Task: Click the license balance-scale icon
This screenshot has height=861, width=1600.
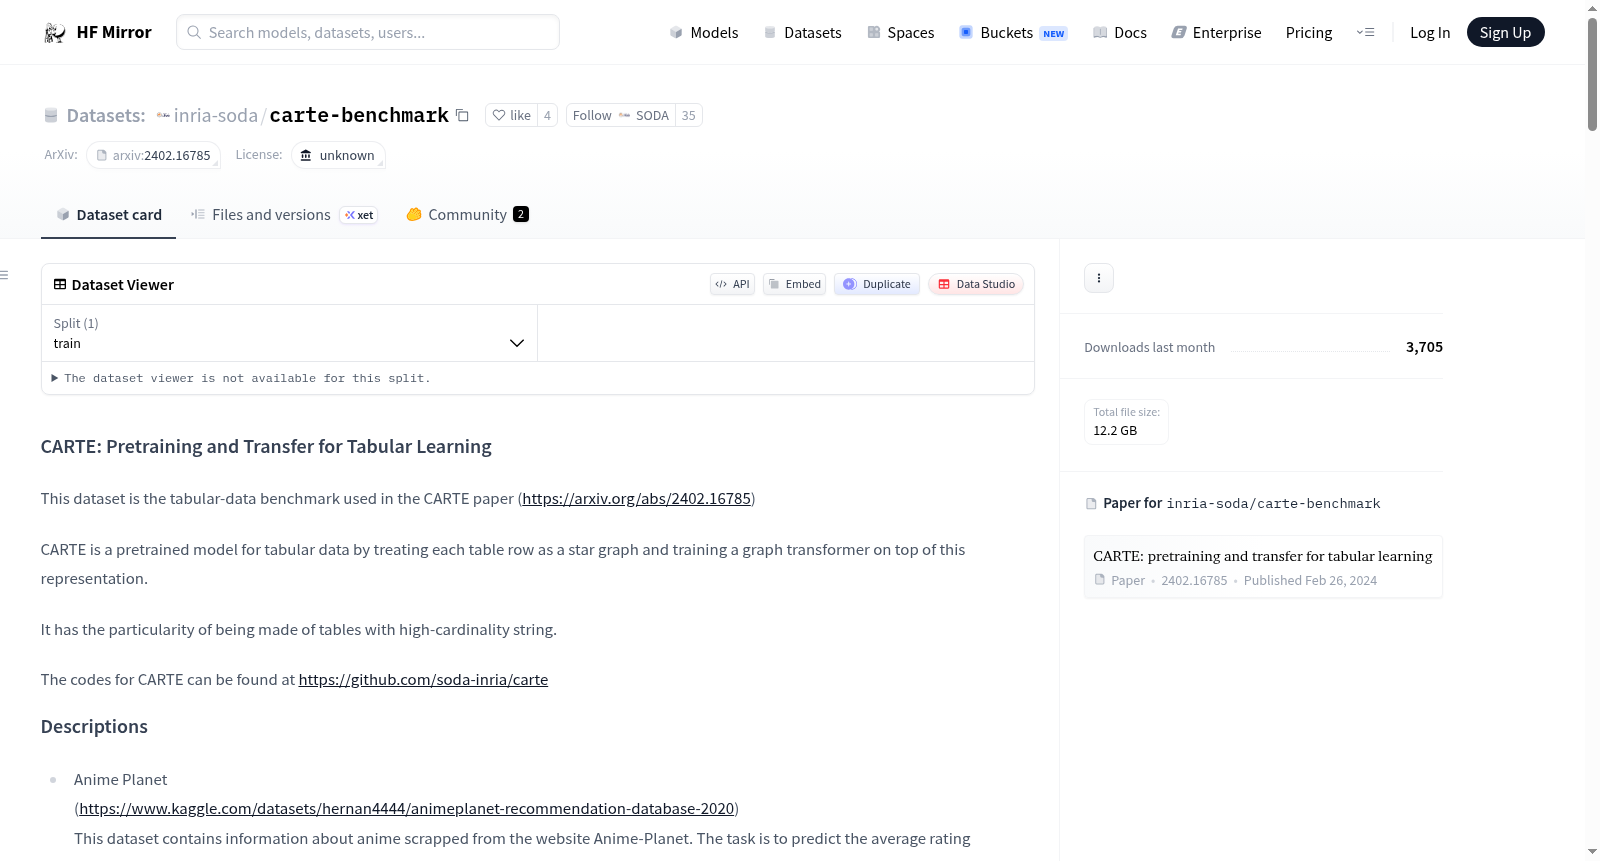Action: pos(306,155)
